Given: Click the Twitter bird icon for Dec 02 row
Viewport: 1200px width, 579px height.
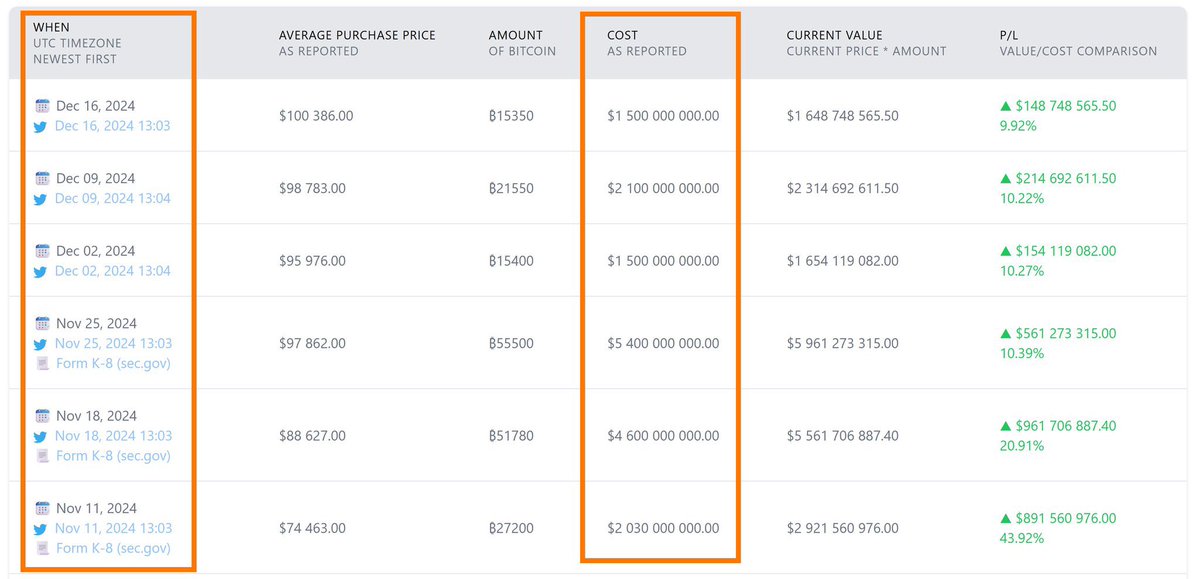Looking at the screenshot, I should (42, 272).
